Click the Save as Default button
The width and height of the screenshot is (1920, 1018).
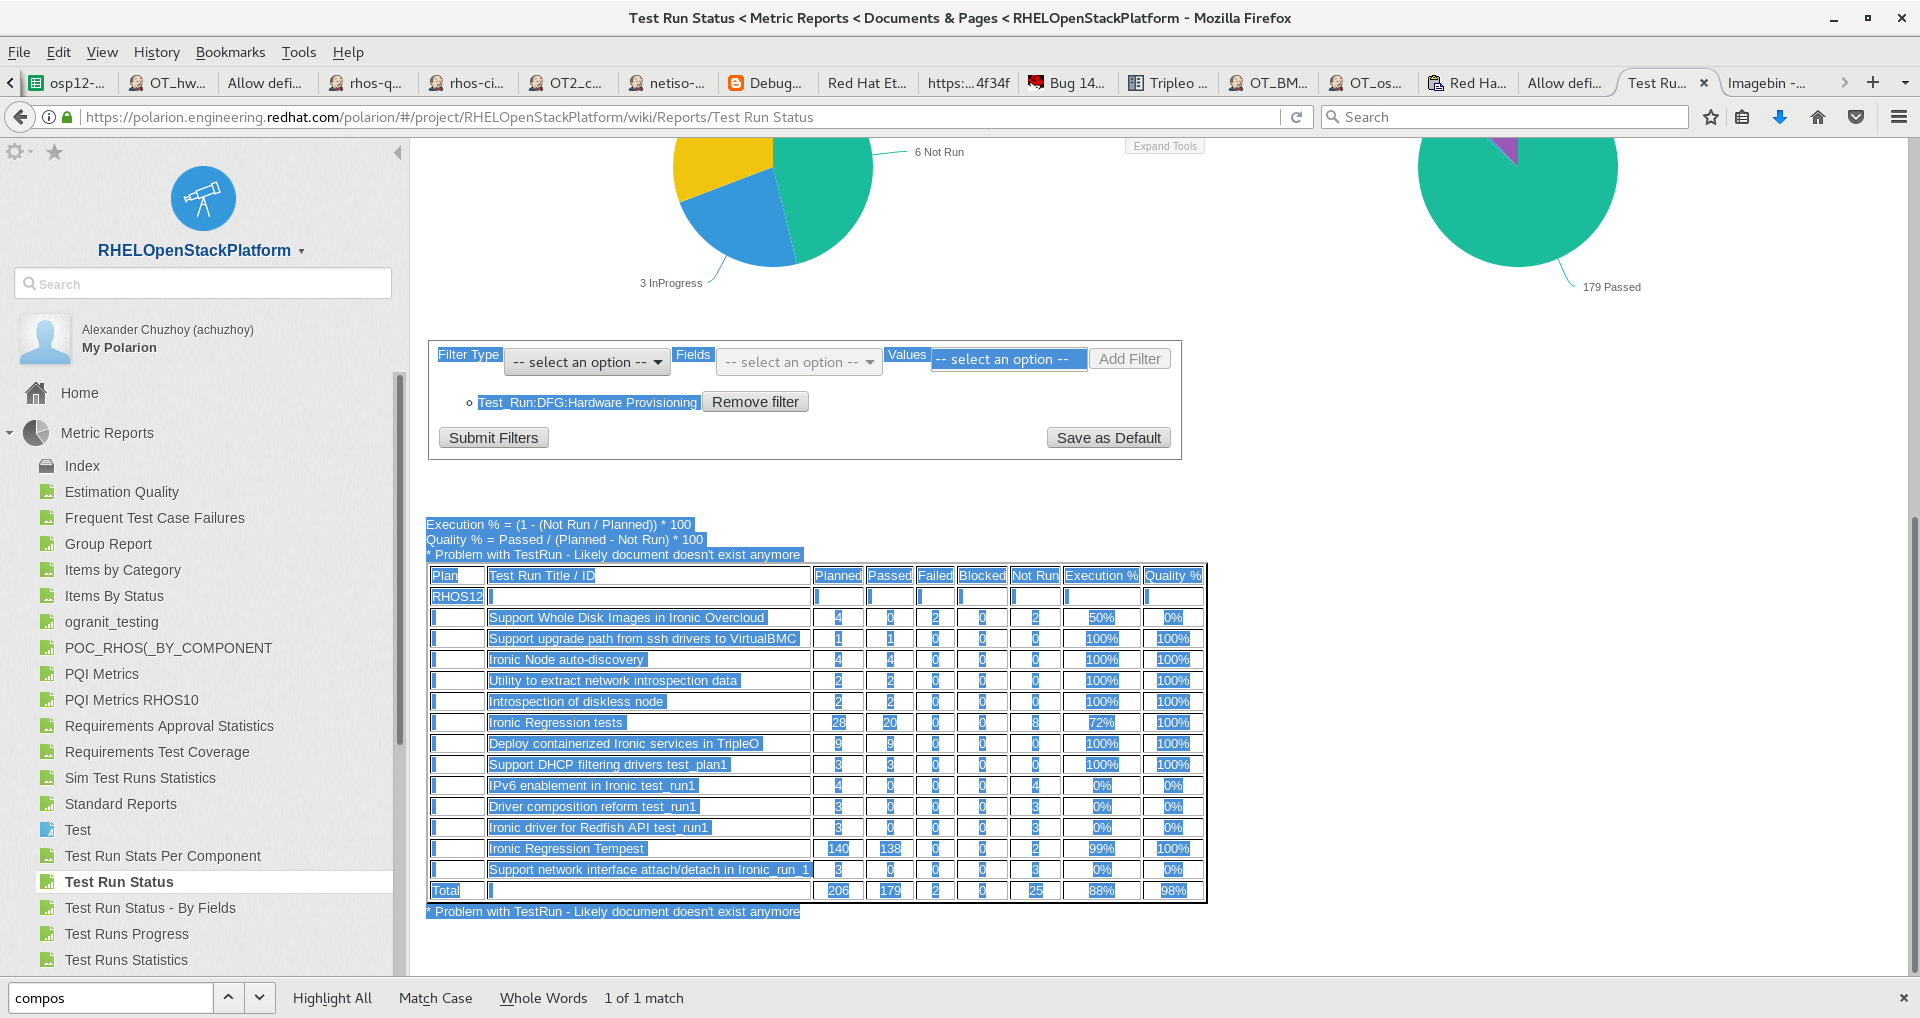[x=1109, y=438]
